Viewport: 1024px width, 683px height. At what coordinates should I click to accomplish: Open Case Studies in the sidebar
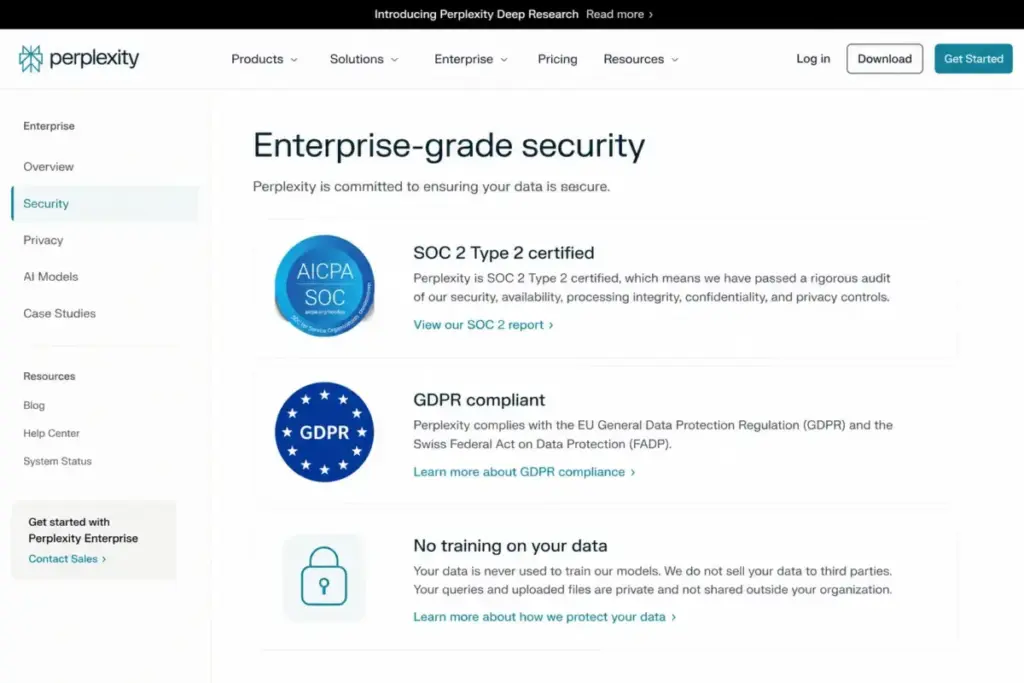pos(59,313)
